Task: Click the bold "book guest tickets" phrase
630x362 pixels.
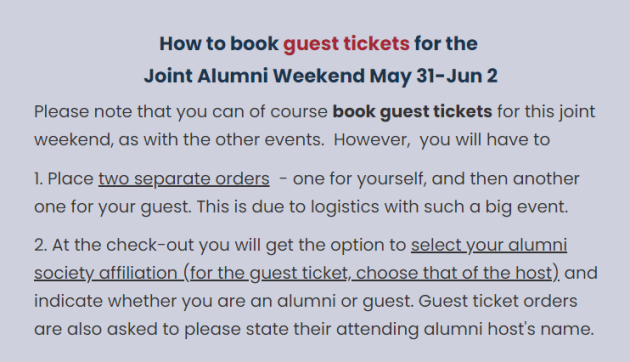Action: [x=412, y=112]
